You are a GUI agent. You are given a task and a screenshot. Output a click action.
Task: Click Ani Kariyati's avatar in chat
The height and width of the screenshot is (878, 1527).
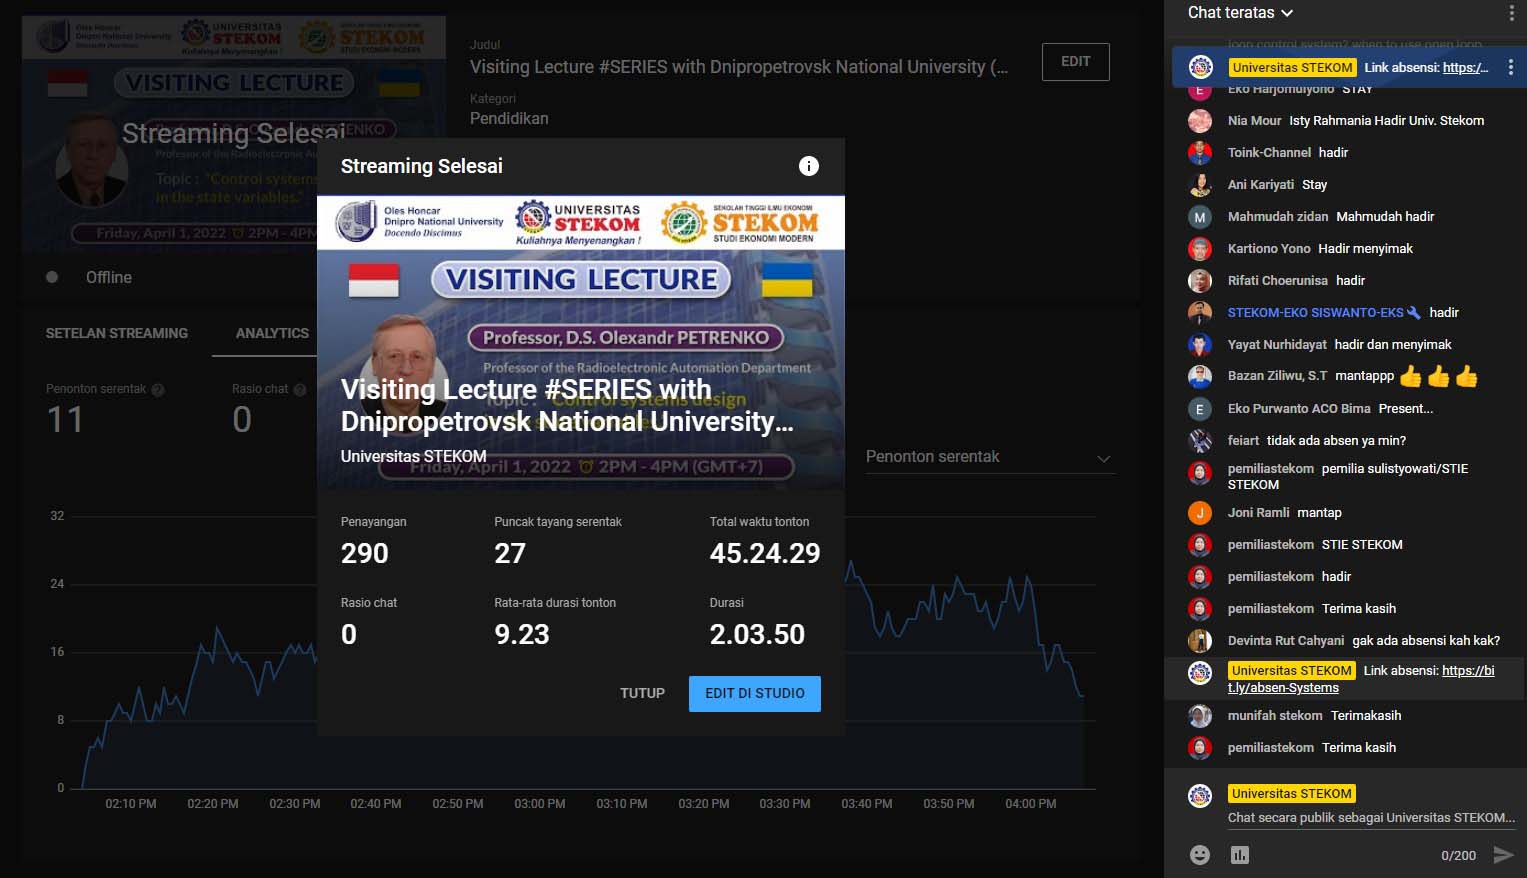pyautogui.click(x=1200, y=185)
